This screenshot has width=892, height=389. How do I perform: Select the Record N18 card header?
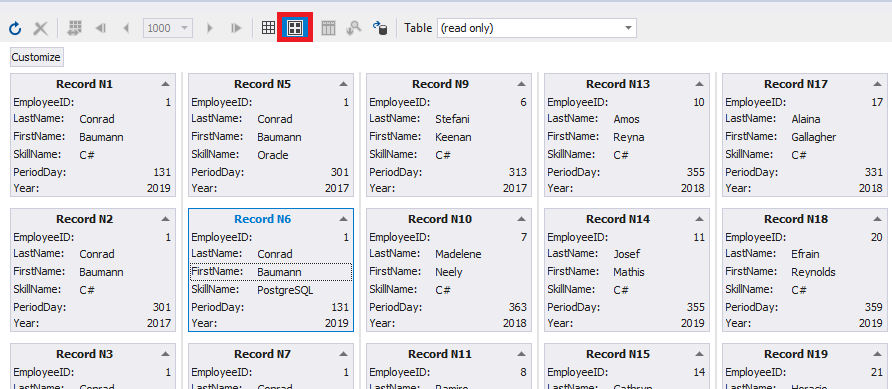tap(796, 219)
